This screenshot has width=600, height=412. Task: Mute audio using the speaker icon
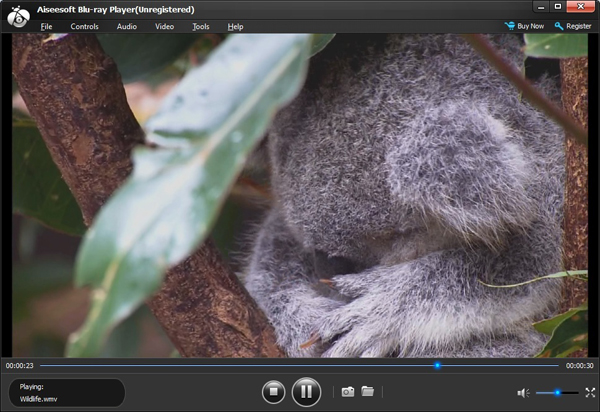coord(523,393)
